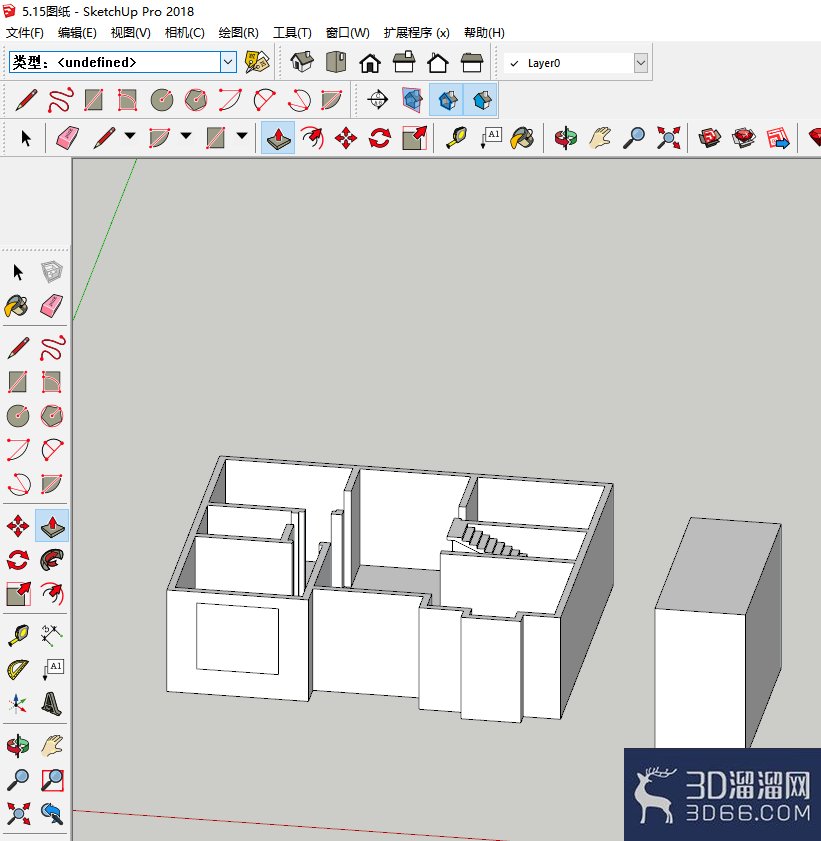The height and width of the screenshot is (841, 821).
Task: Expand the arc tool flyout arrow
Action: 186,136
